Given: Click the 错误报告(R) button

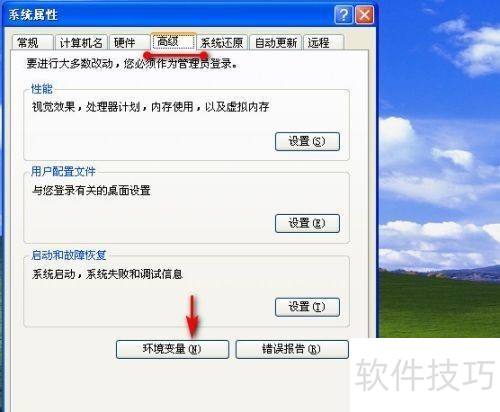Looking at the screenshot, I should click(x=292, y=349).
